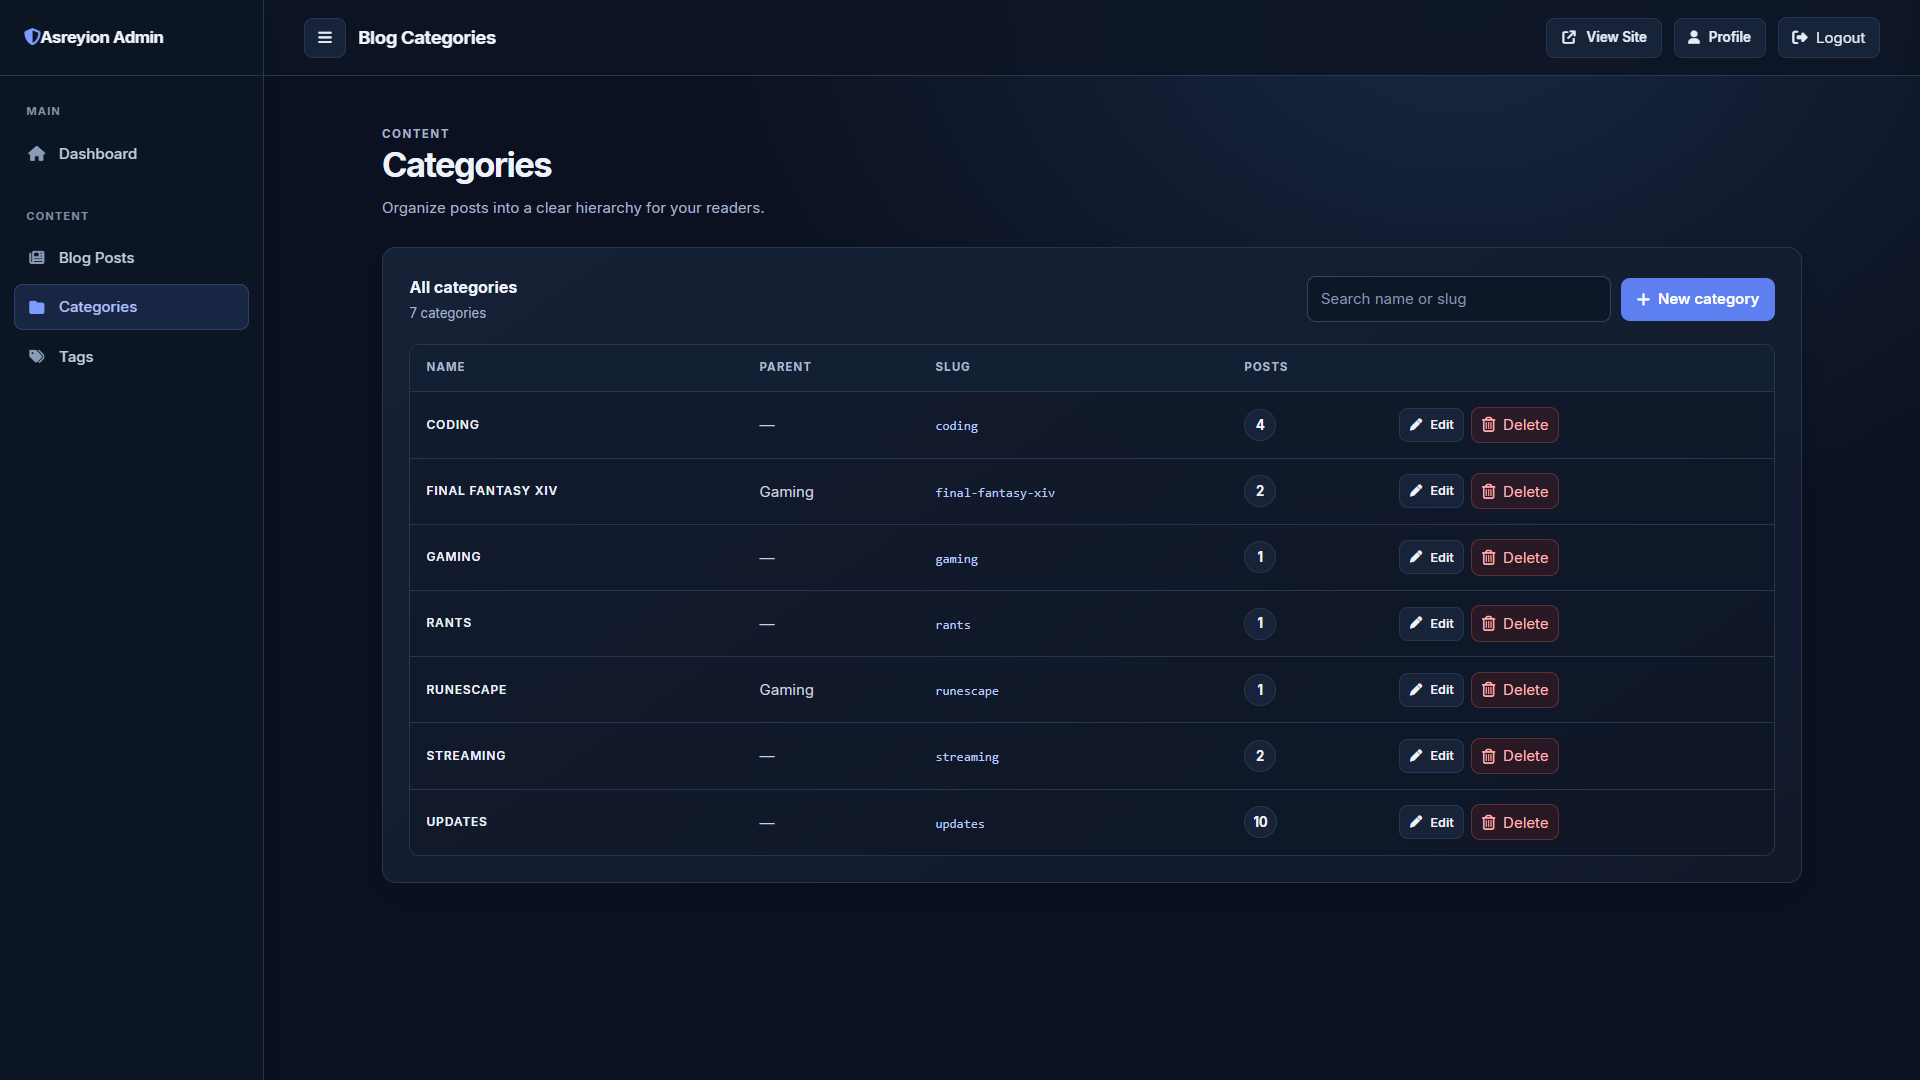Click the trash Delete icon for Updates
Viewport: 1920px width, 1080px height.
click(1489, 823)
